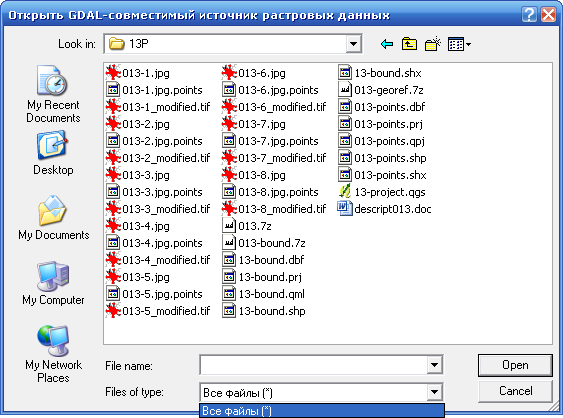Select the 013-georef.7z archive icon
563x418 pixels.
click(x=345, y=90)
